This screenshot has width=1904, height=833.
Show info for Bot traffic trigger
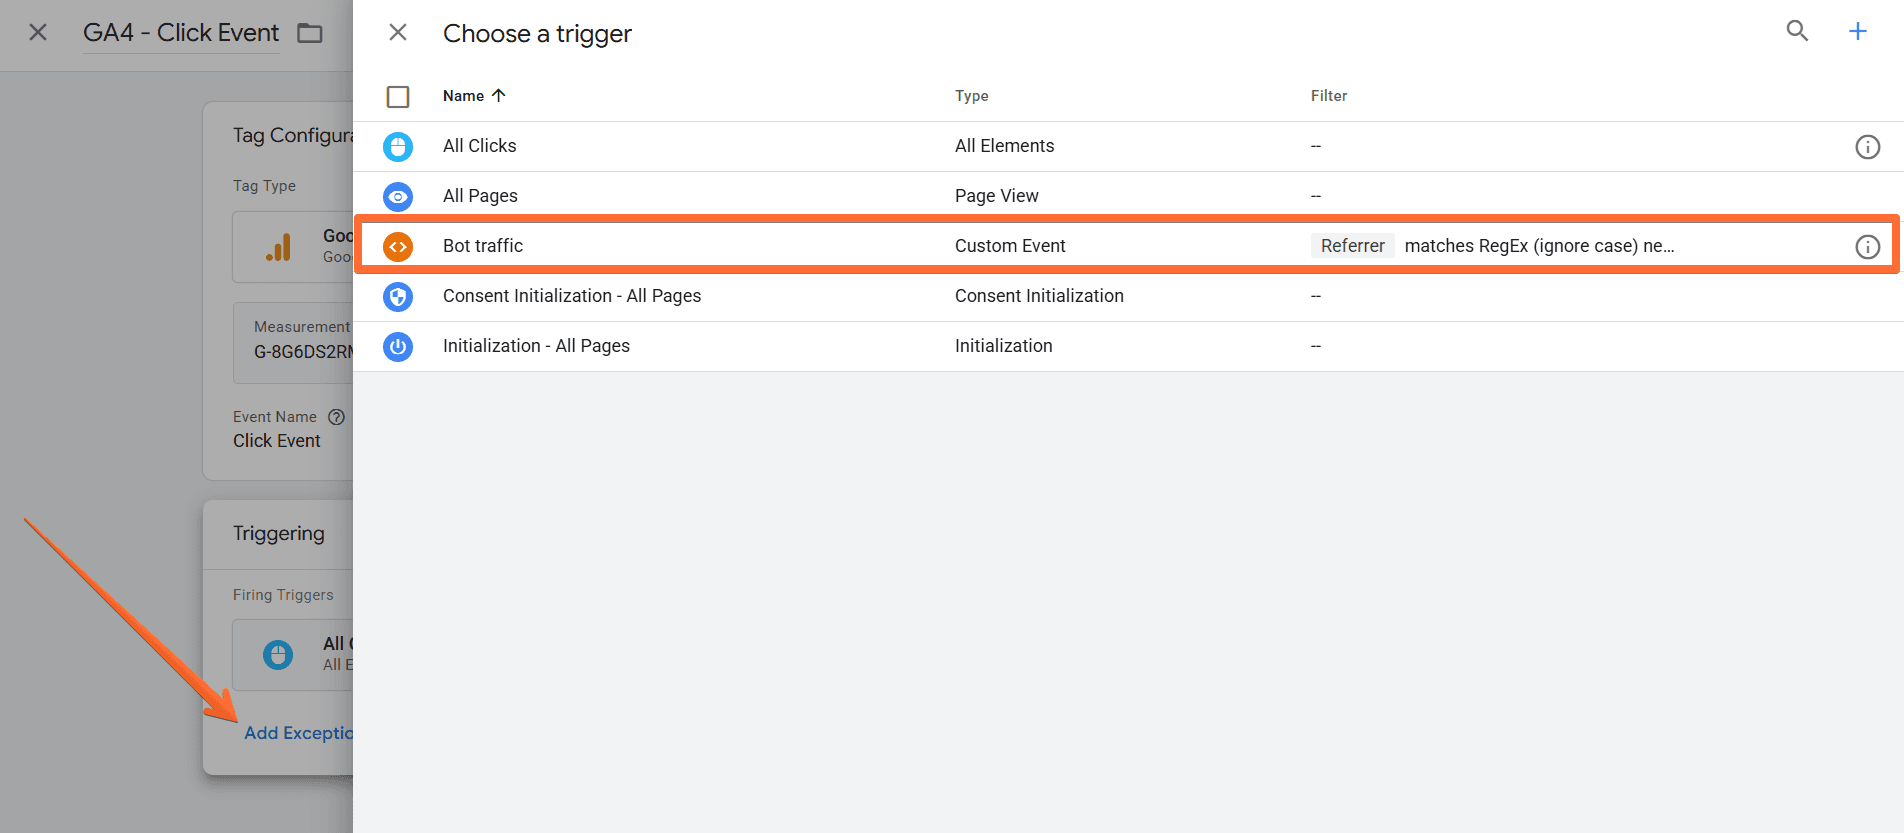click(x=1867, y=247)
